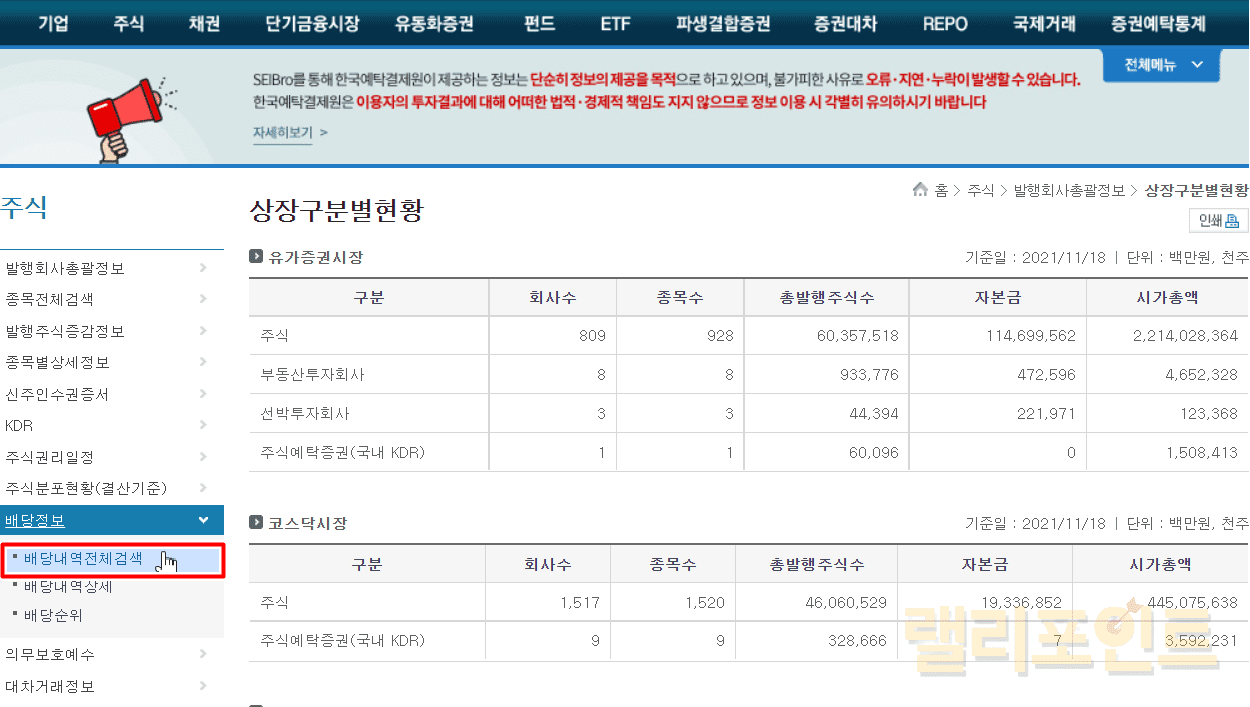Viewport: 1250px width, 707px height.
Task: Open the ETF top menu
Action: pos(615,23)
